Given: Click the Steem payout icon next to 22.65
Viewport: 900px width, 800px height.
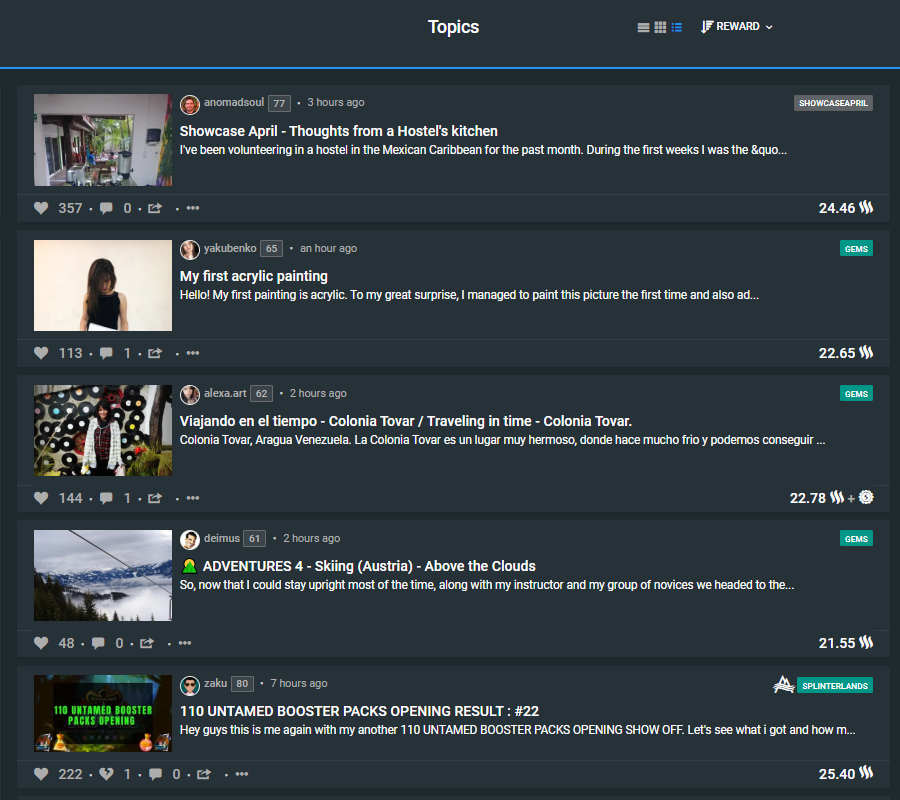Looking at the screenshot, I should coord(866,353).
